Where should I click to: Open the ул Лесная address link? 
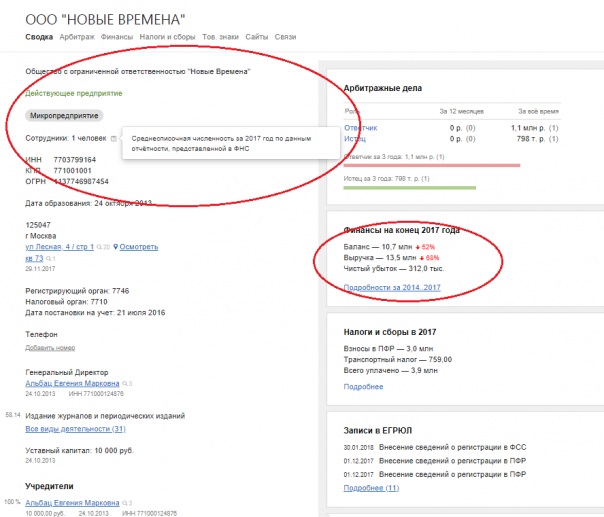[x=62, y=246]
